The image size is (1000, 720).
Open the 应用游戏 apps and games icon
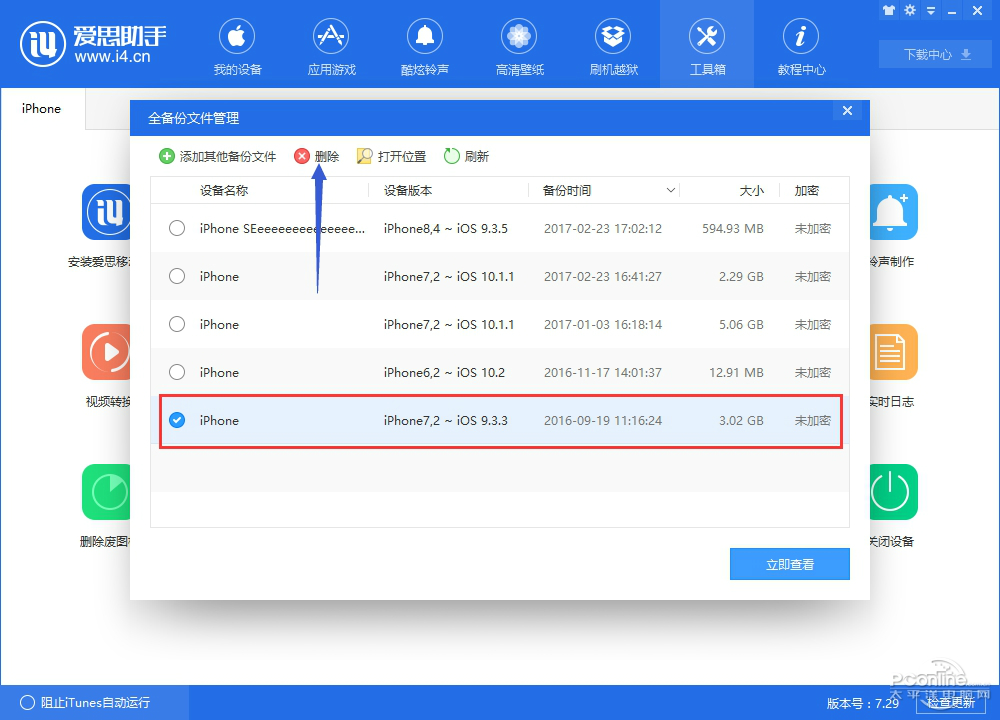[331, 47]
